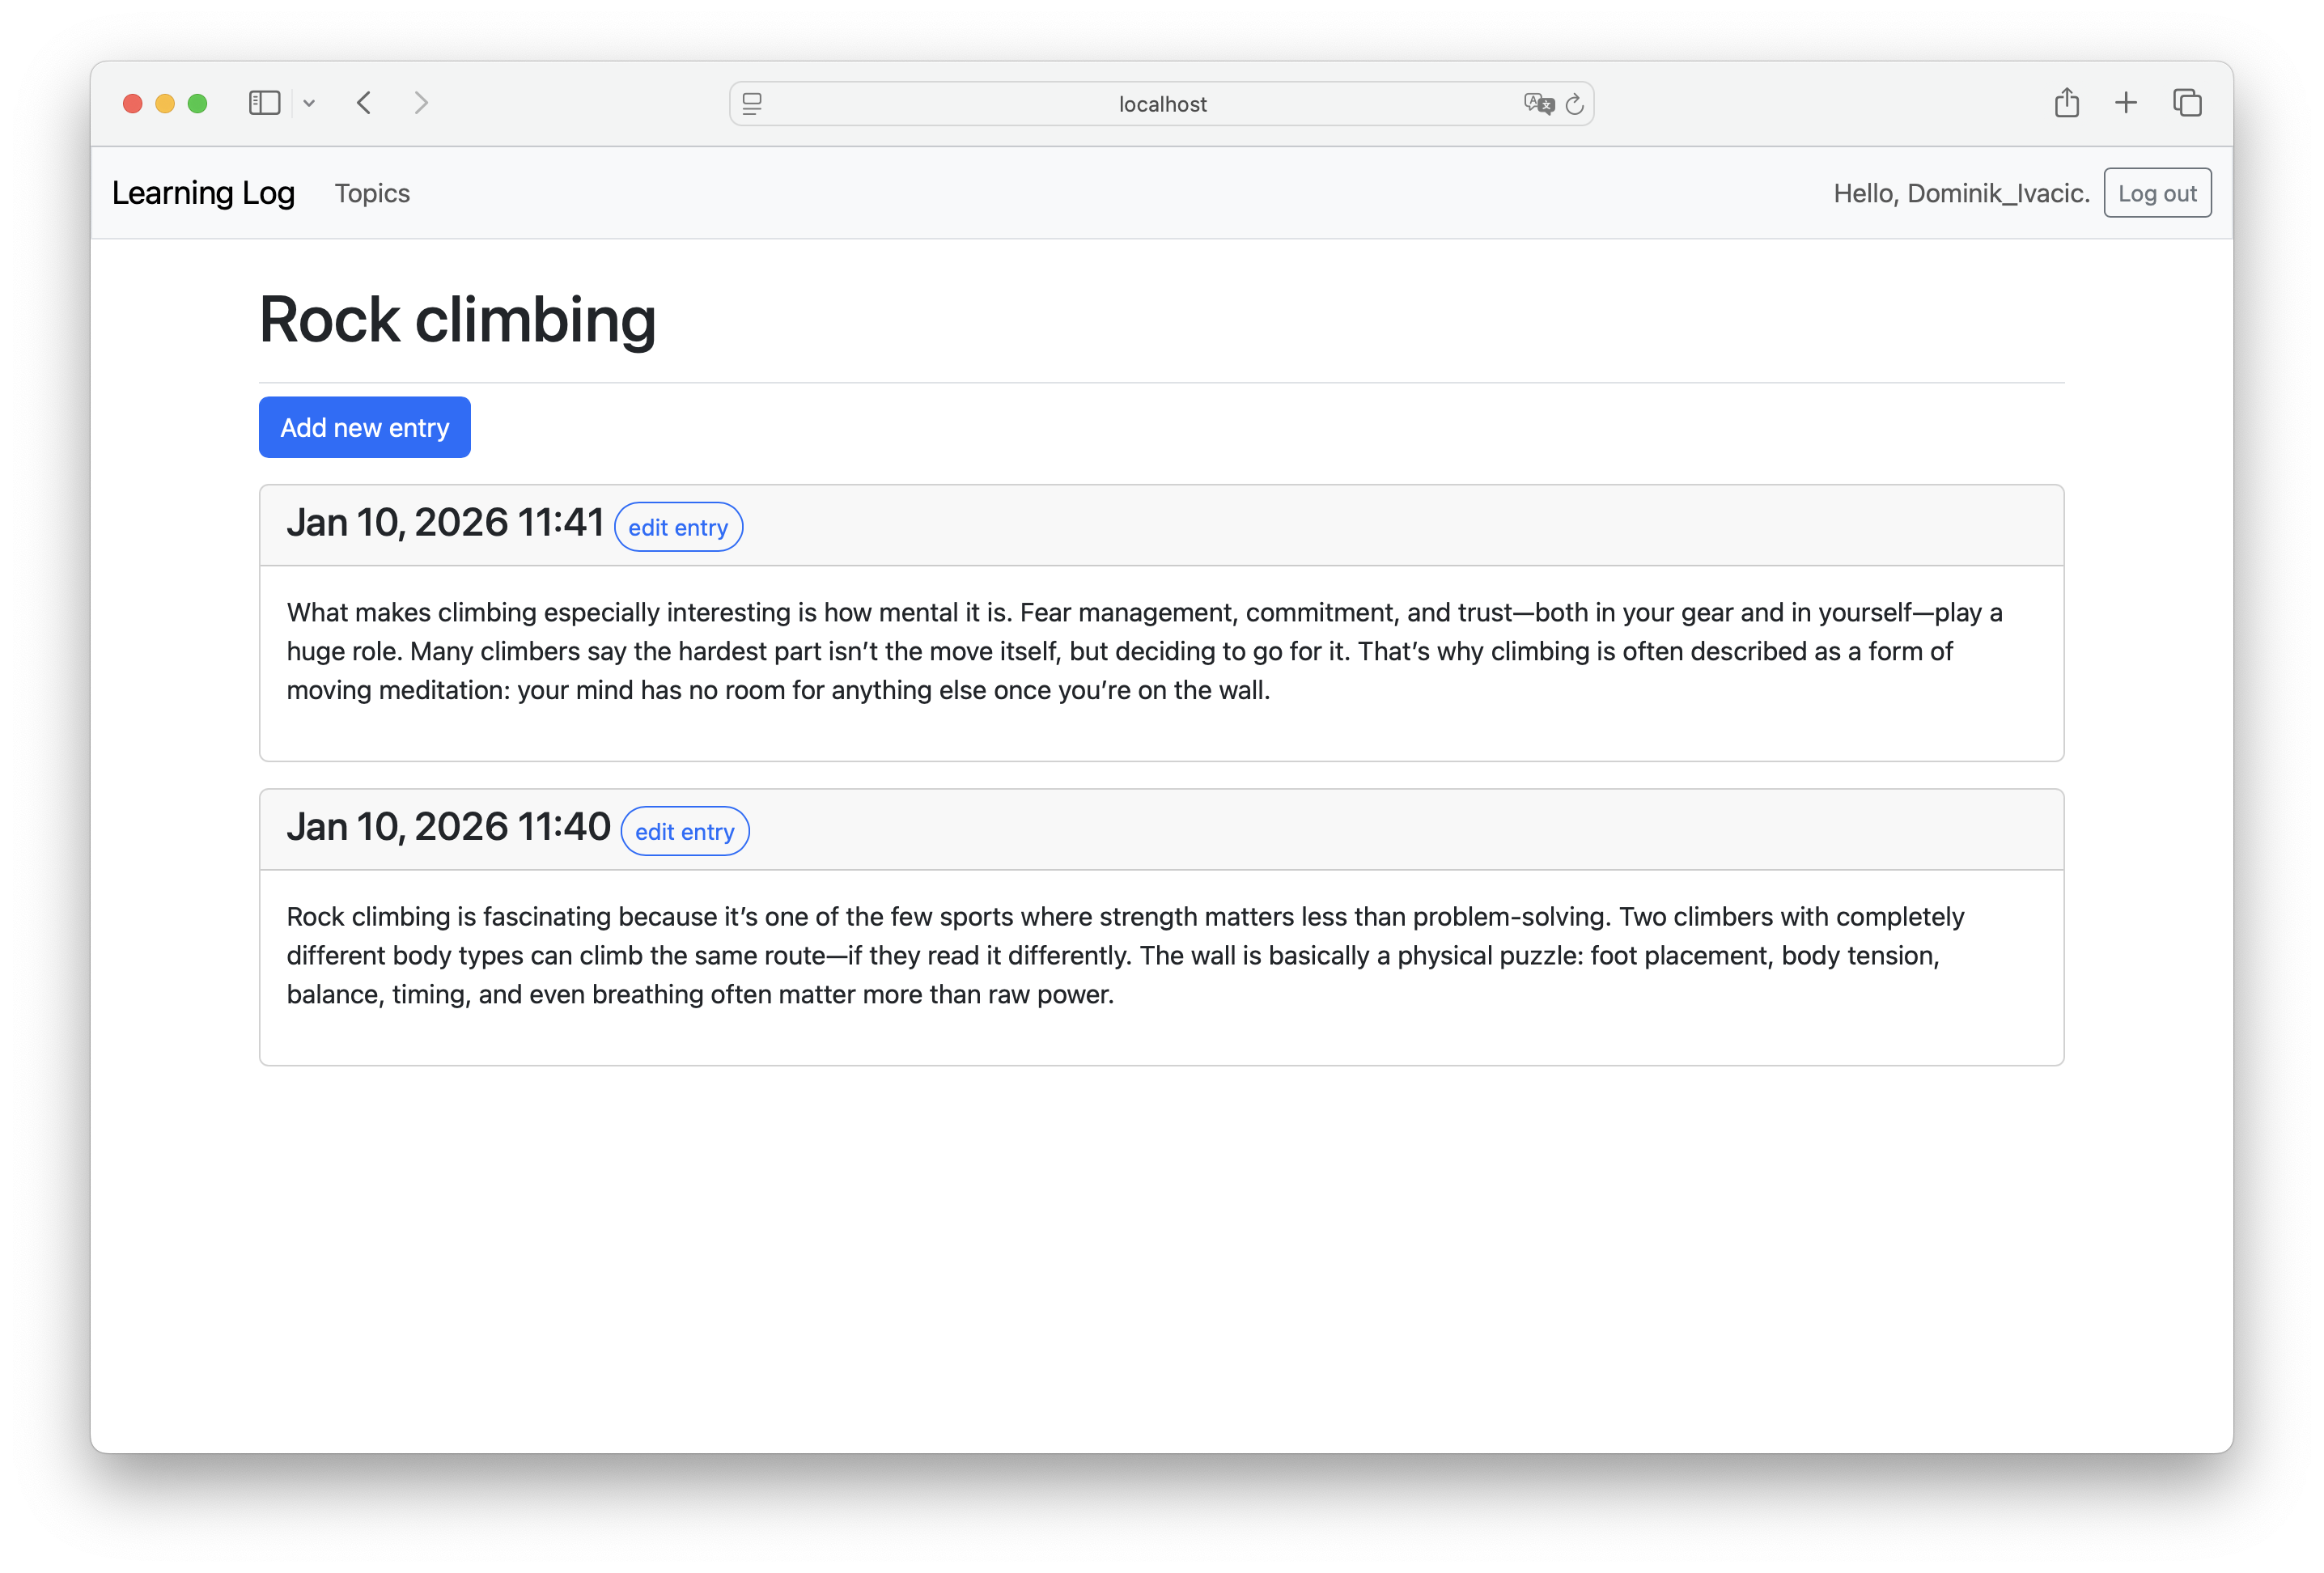This screenshot has height=1573, width=2324.
Task: Select the Learning Log home link
Action: point(204,193)
